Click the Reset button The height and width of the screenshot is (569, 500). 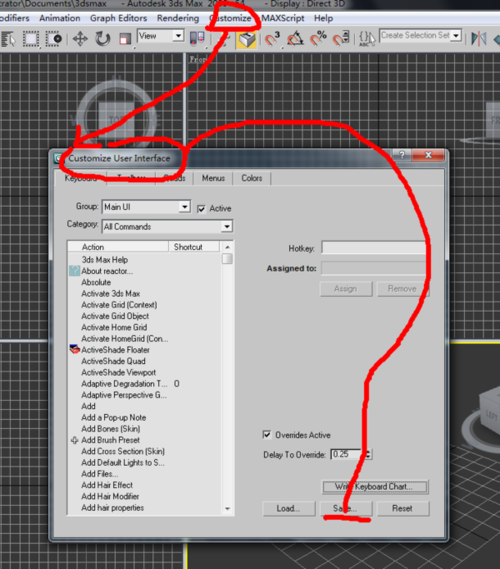pyautogui.click(x=403, y=508)
